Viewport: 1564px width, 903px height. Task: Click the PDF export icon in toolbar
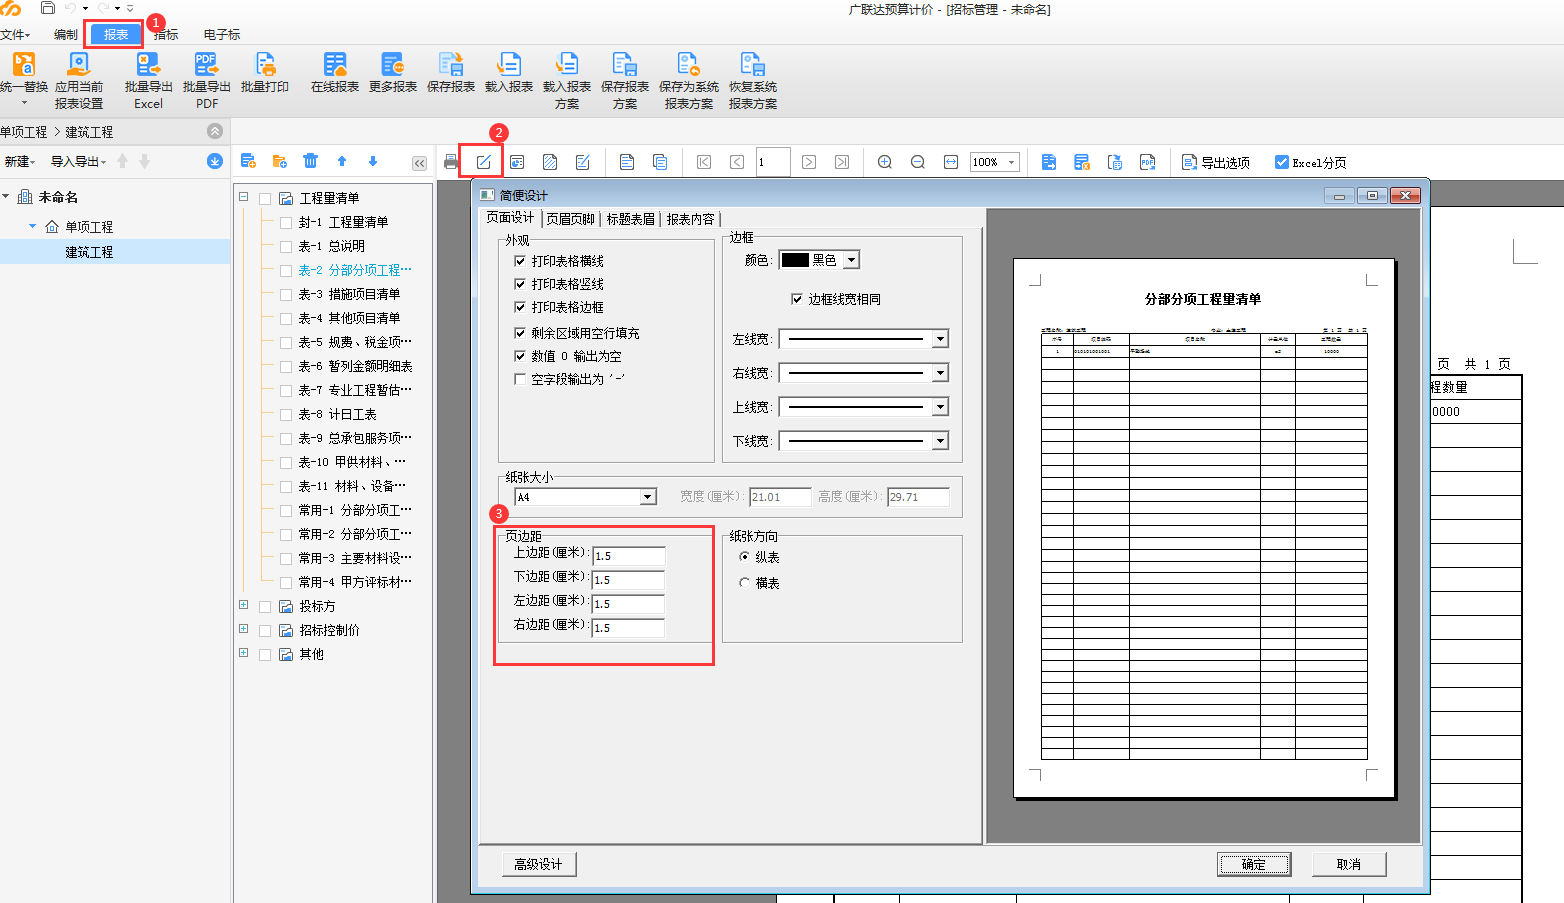1148,162
